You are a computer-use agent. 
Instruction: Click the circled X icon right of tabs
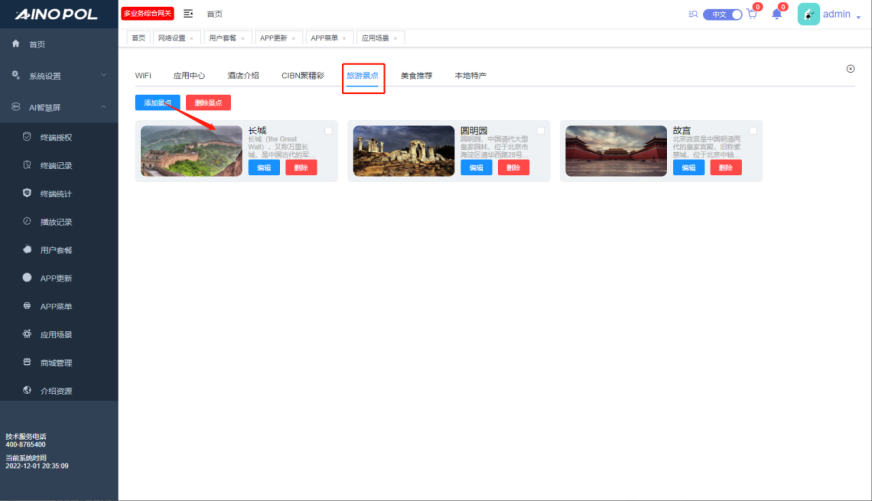point(850,69)
